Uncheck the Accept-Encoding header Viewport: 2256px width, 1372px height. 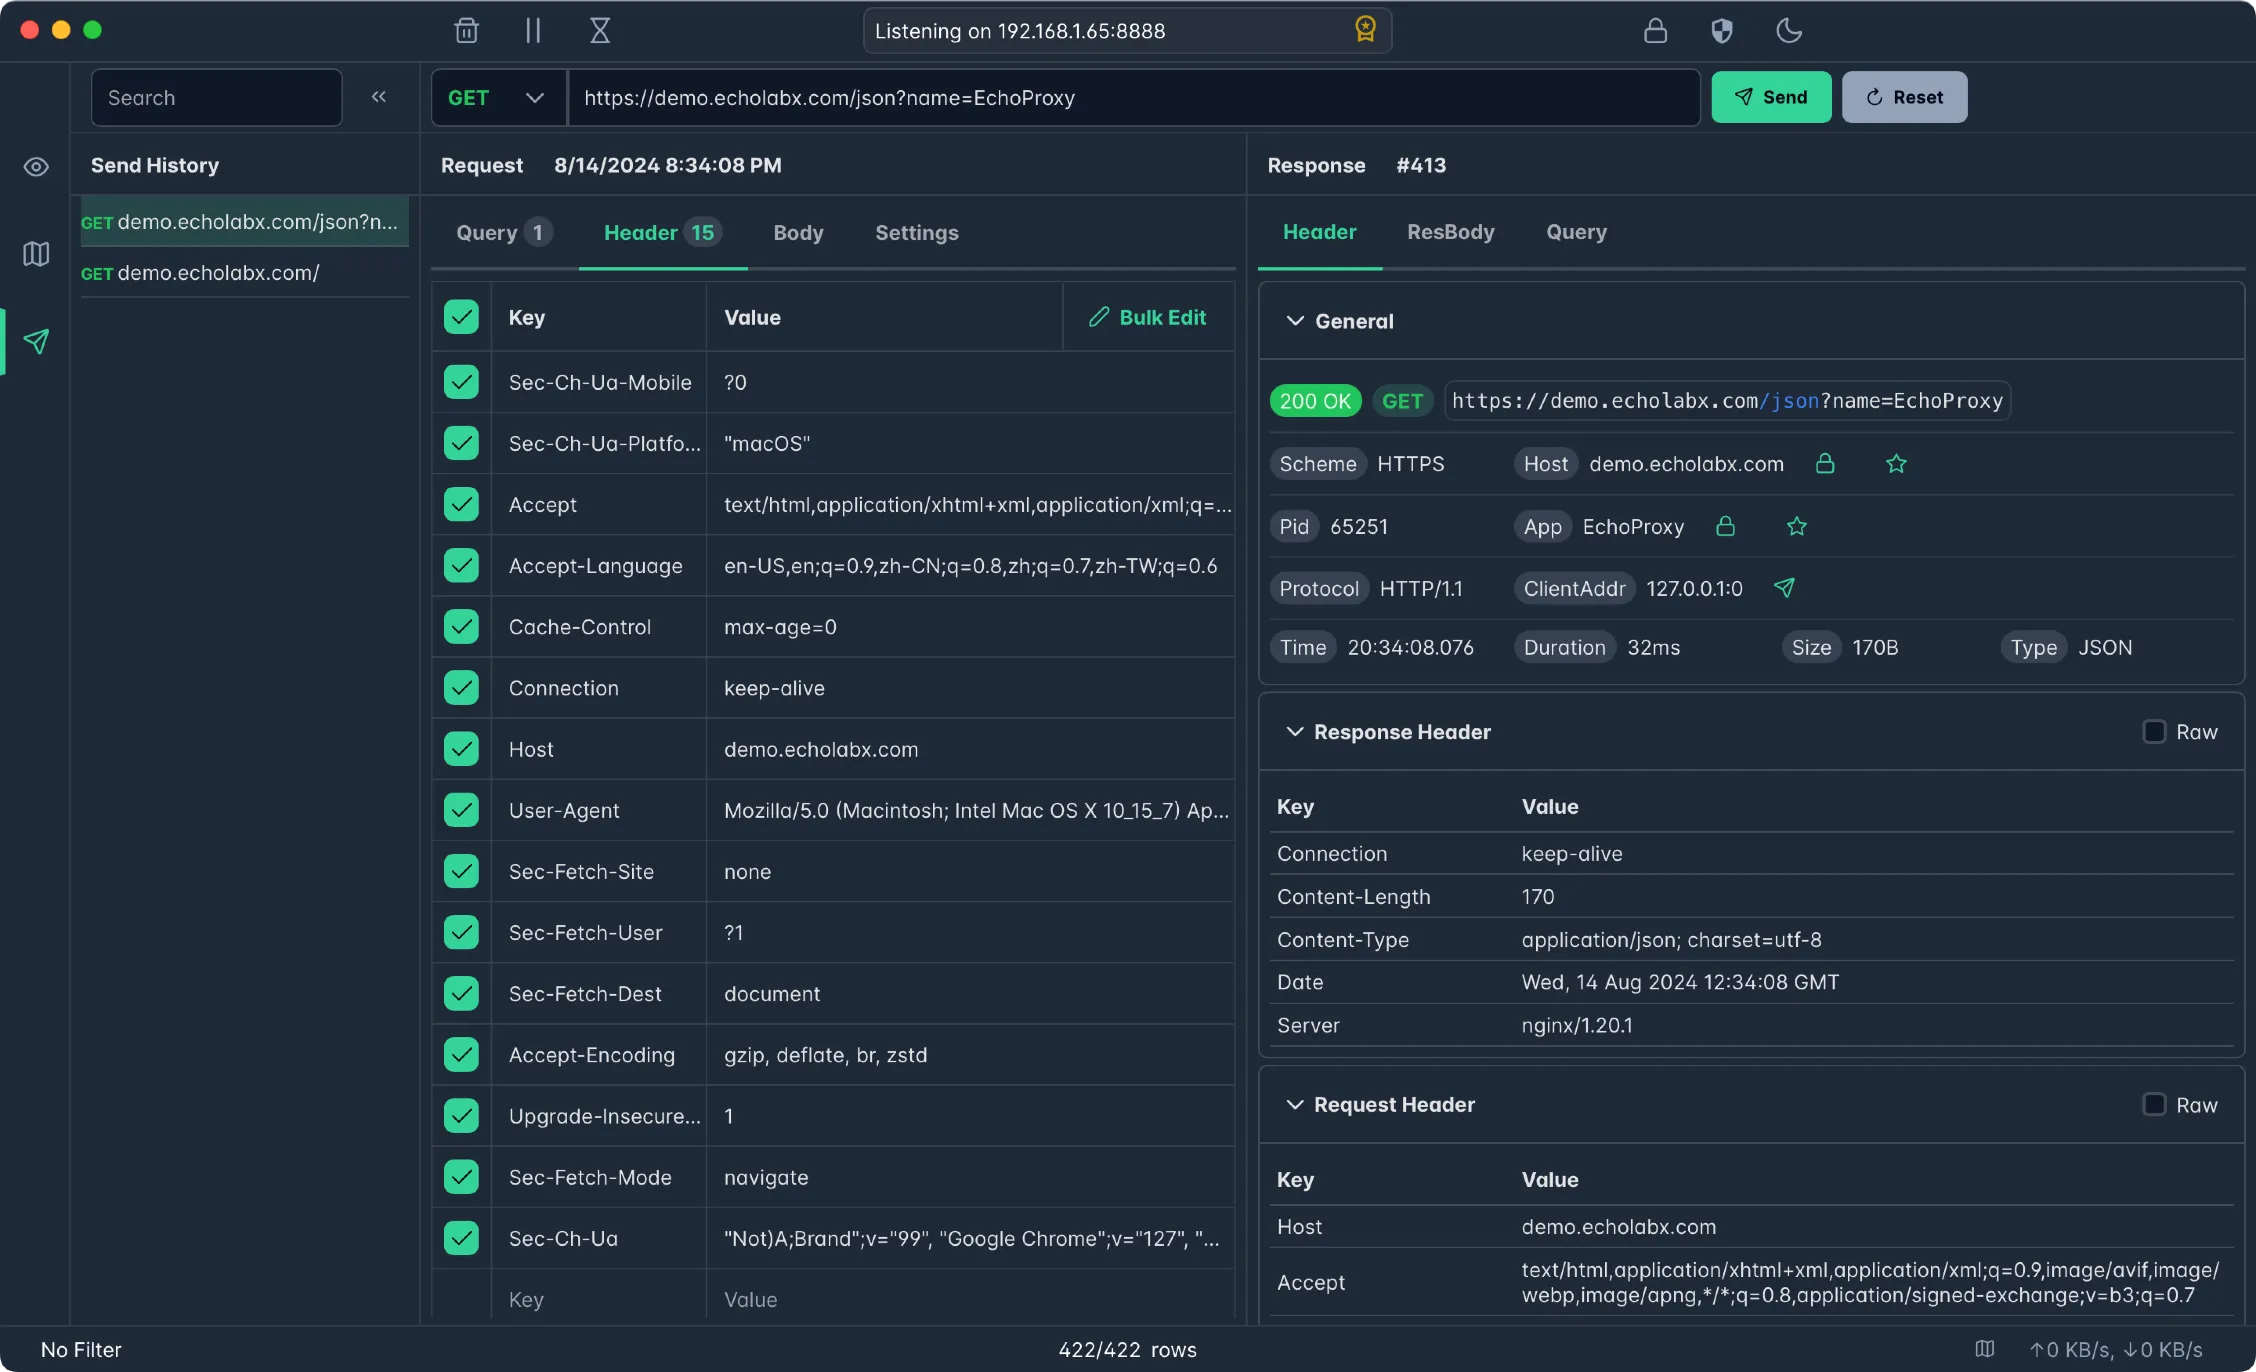(461, 1054)
